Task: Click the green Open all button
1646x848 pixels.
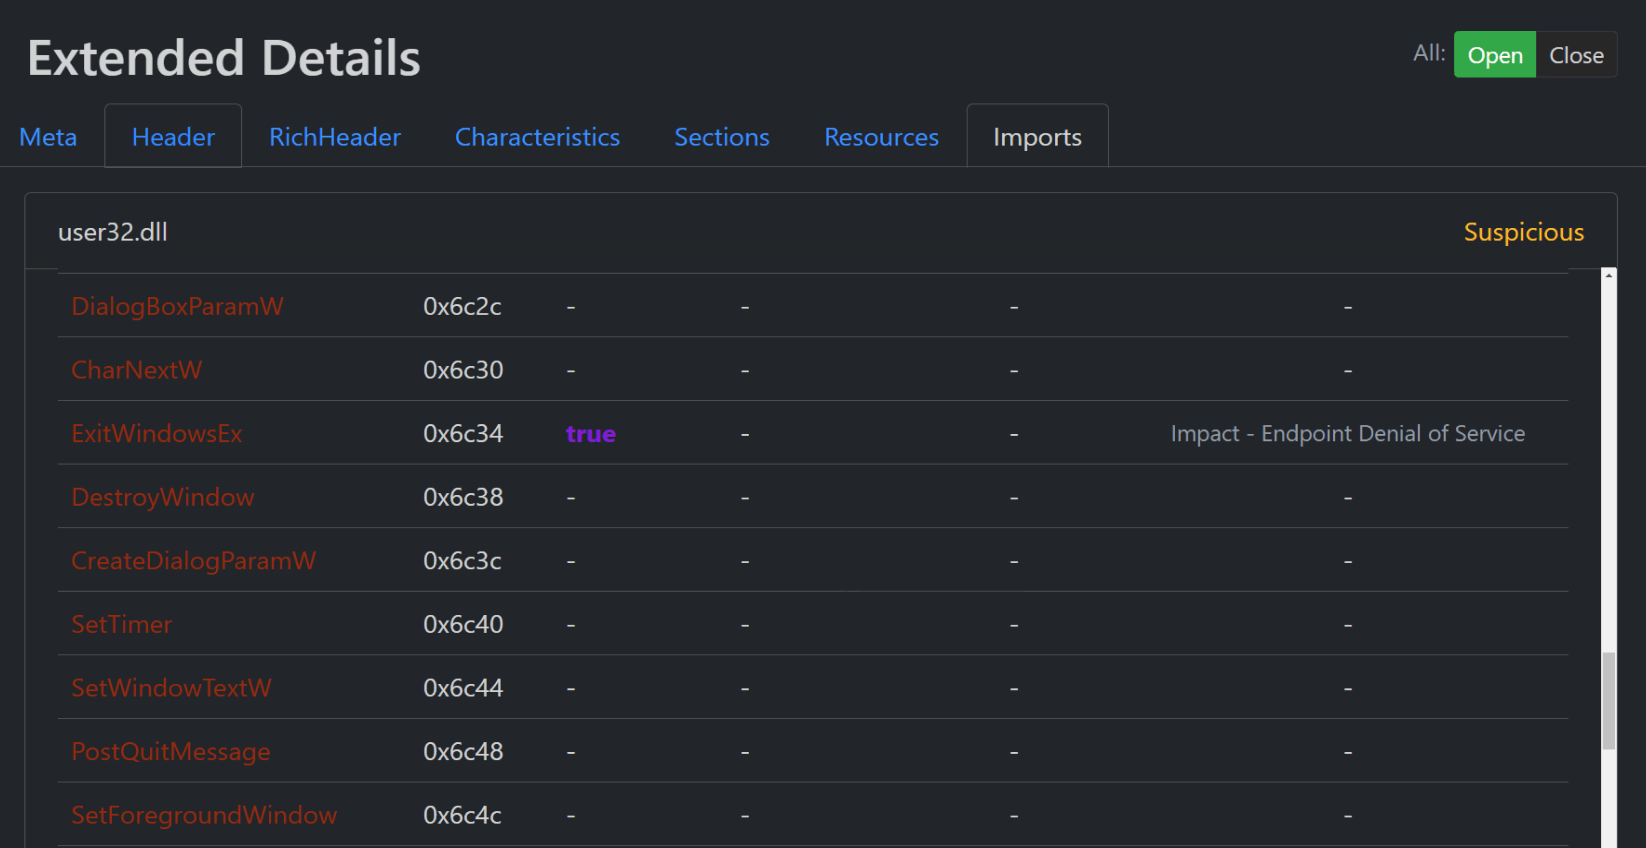Action: tap(1495, 55)
